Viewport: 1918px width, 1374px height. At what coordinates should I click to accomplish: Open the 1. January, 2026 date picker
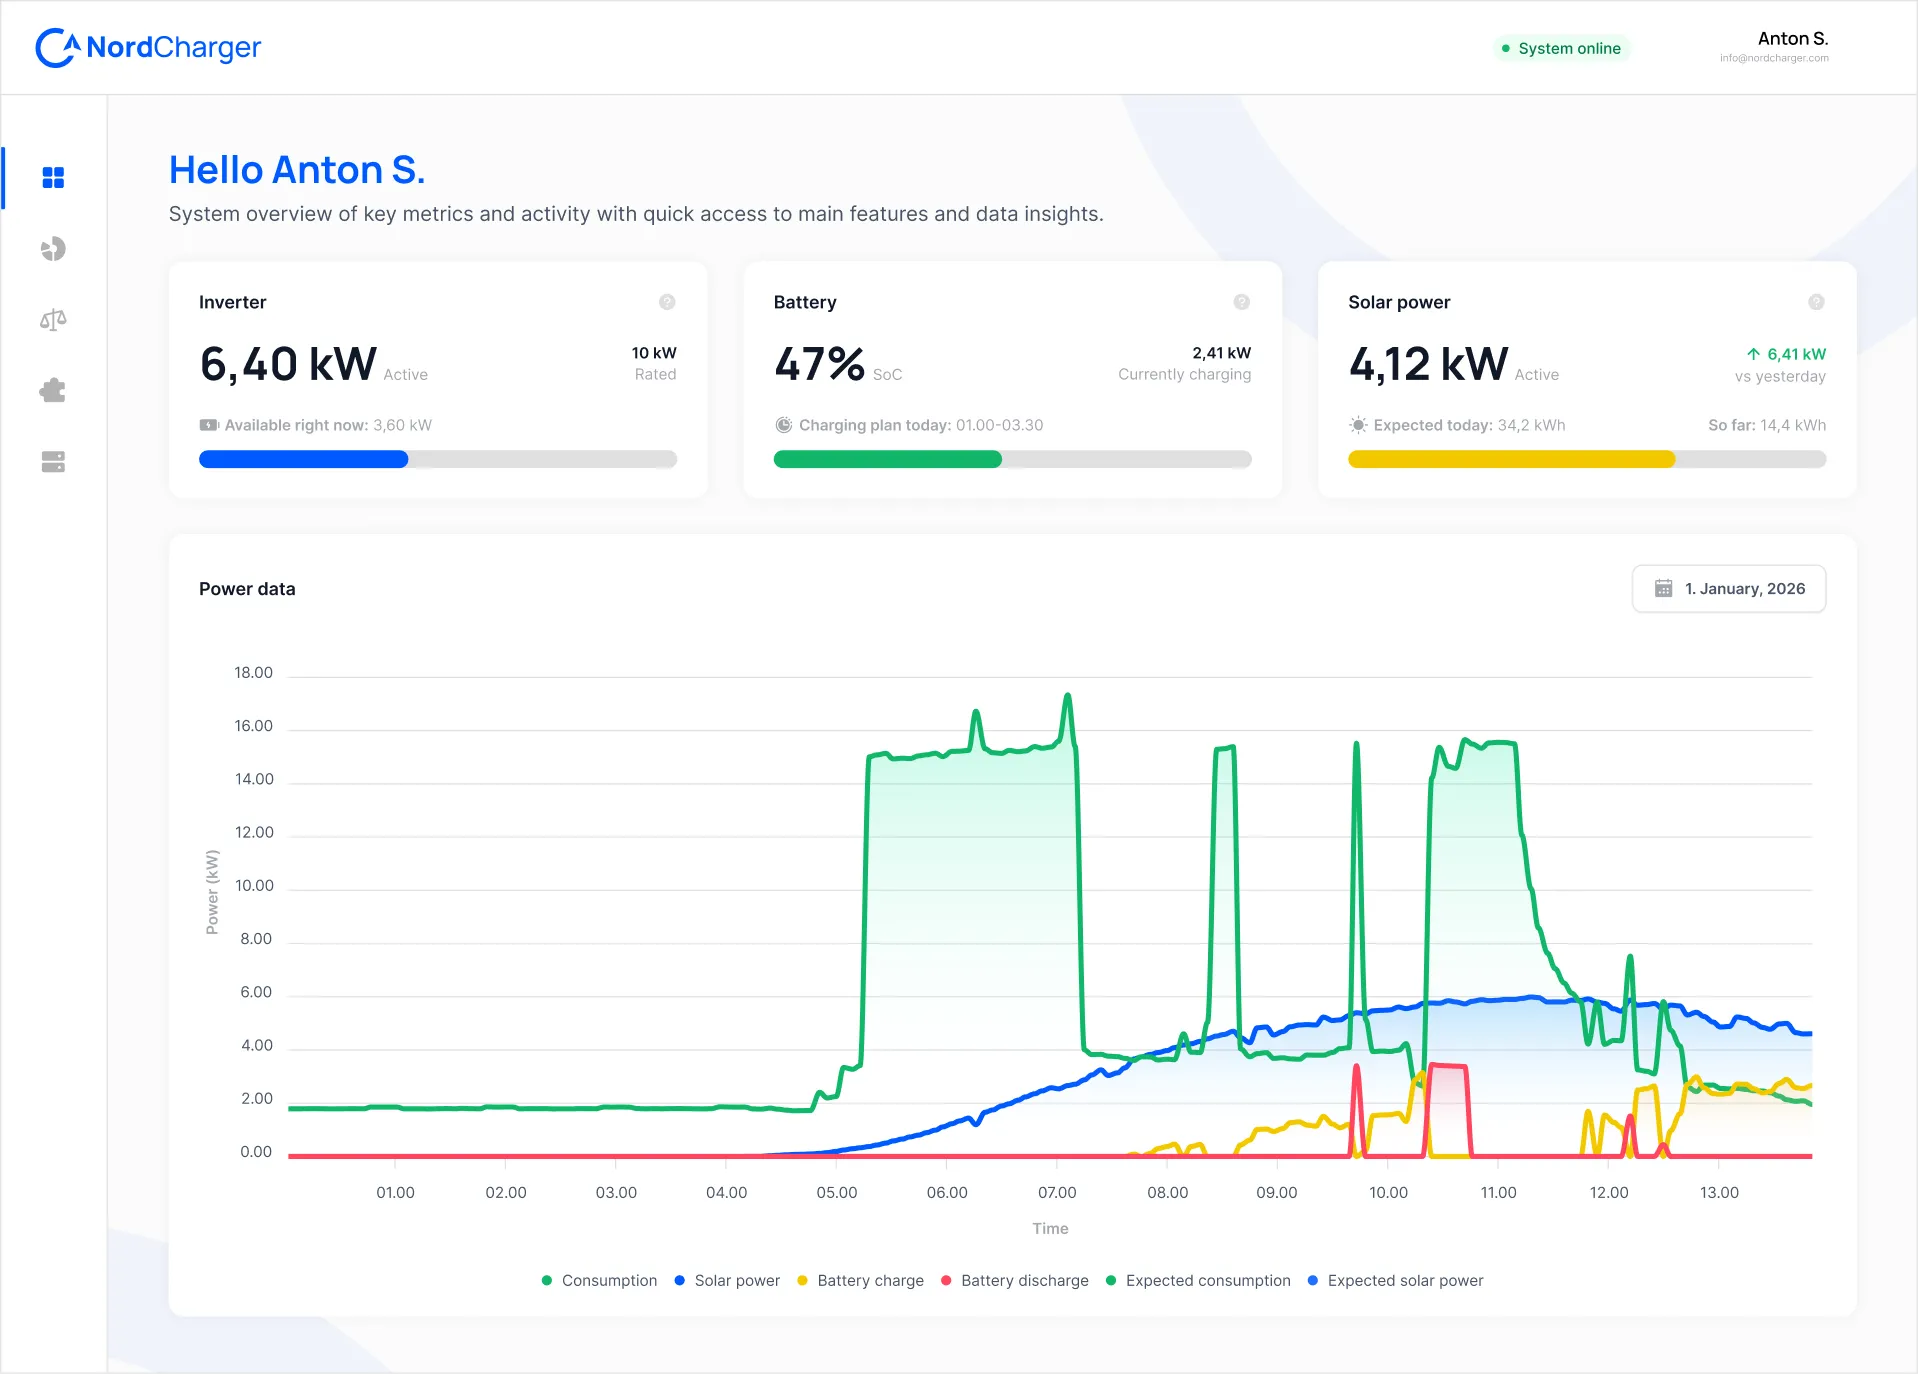(x=1729, y=589)
